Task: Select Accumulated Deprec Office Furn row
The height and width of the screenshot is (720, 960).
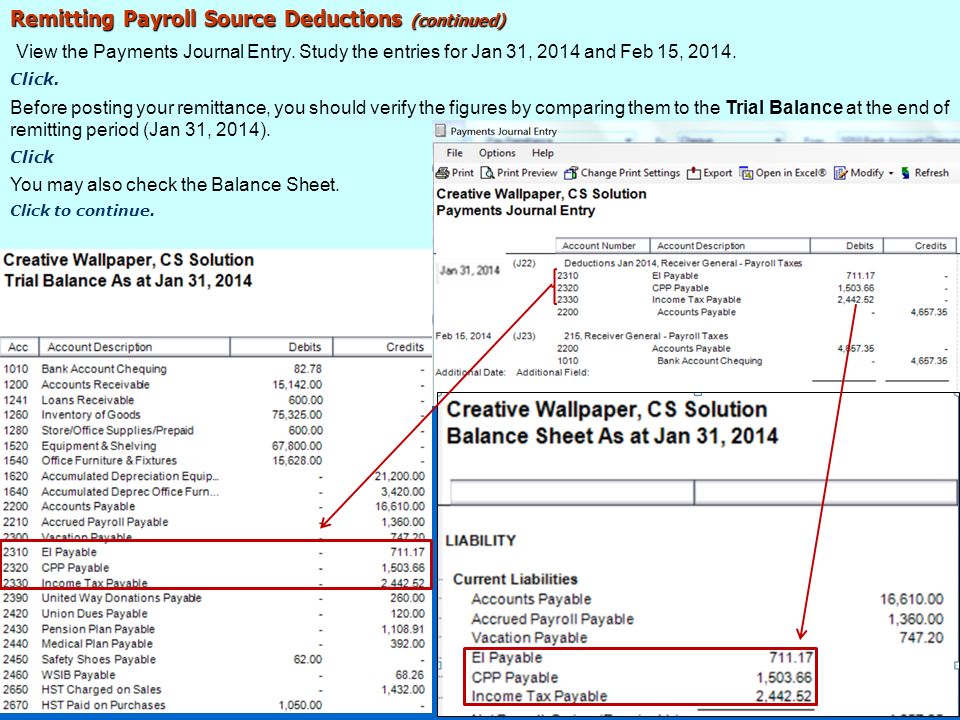Action: pyautogui.click(x=214, y=491)
